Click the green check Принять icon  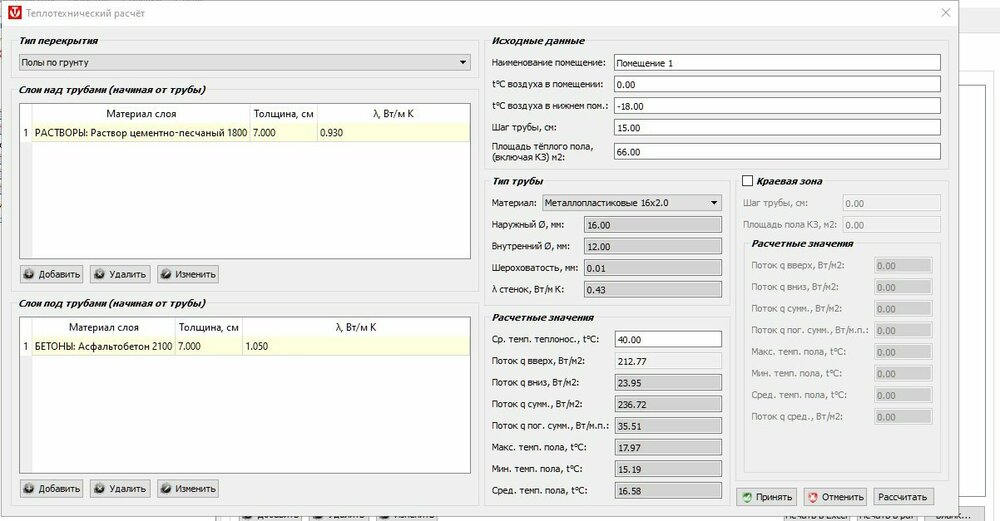point(747,497)
